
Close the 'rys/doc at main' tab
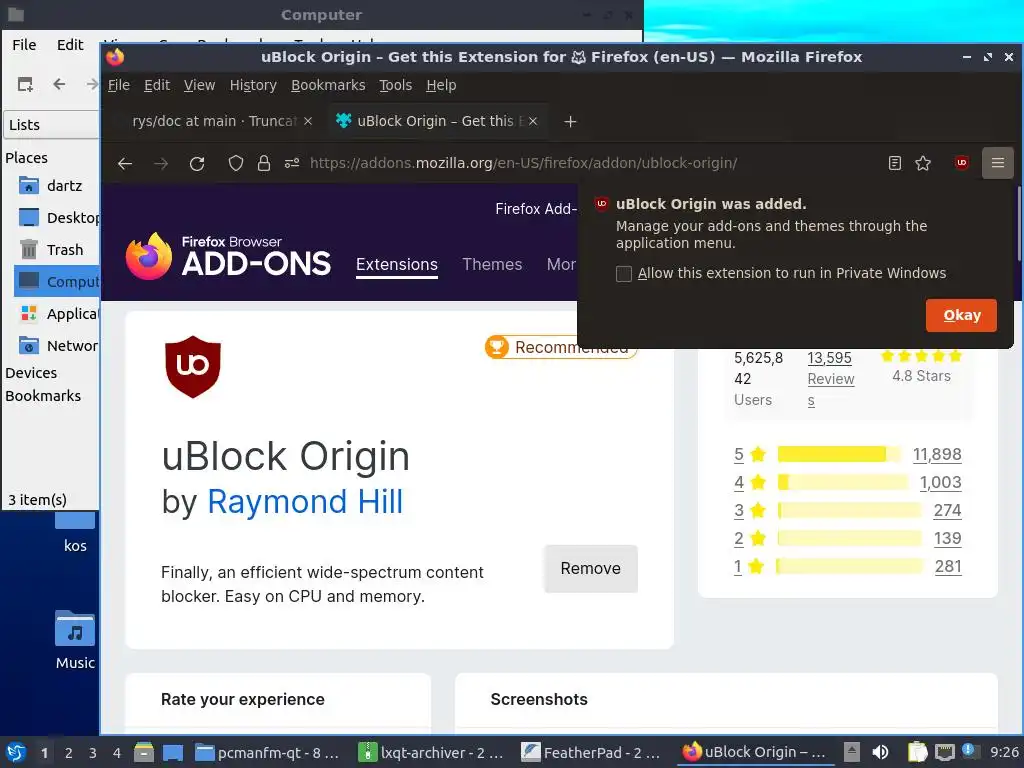click(x=308, y=121)
